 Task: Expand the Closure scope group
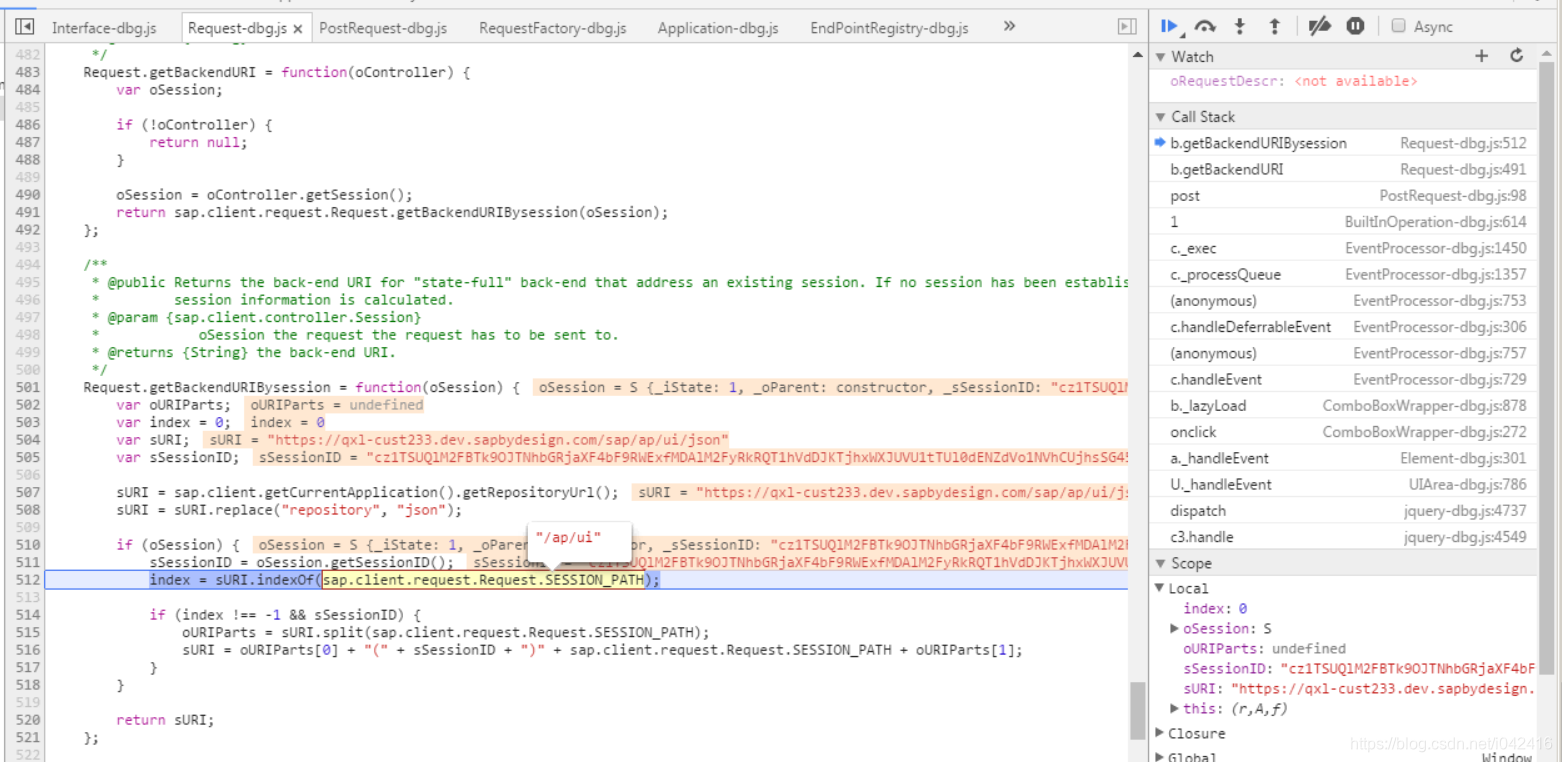pyautogui.click(x=1160, y=734)
